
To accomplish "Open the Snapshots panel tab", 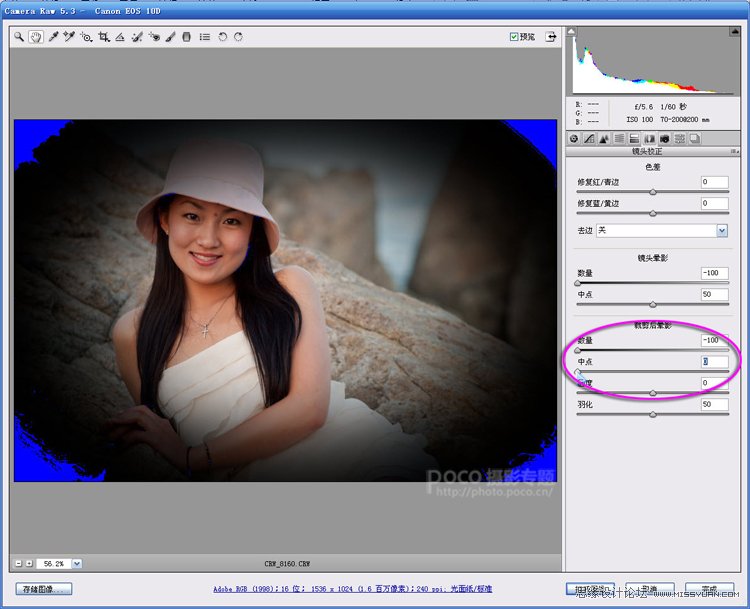I will tap(695, 139).
